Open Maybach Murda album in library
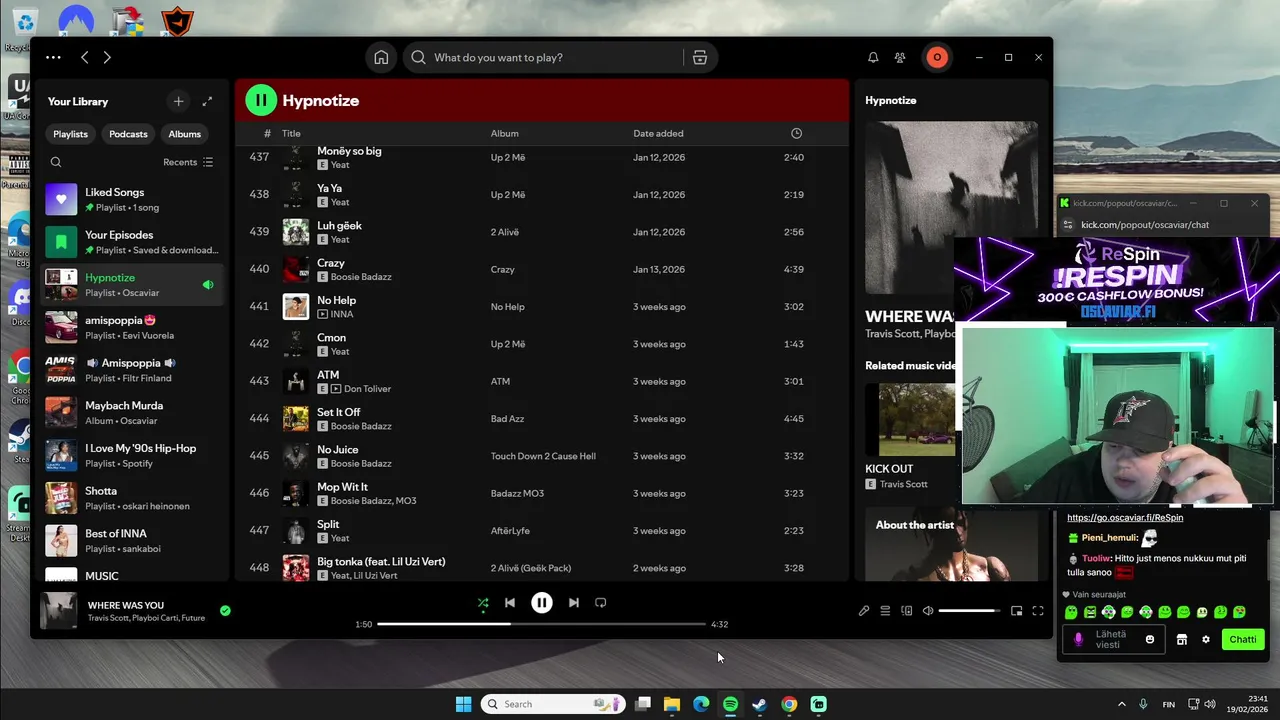Image resolution: width=1280 pixels, height=720 pixels. pos(132,413)
